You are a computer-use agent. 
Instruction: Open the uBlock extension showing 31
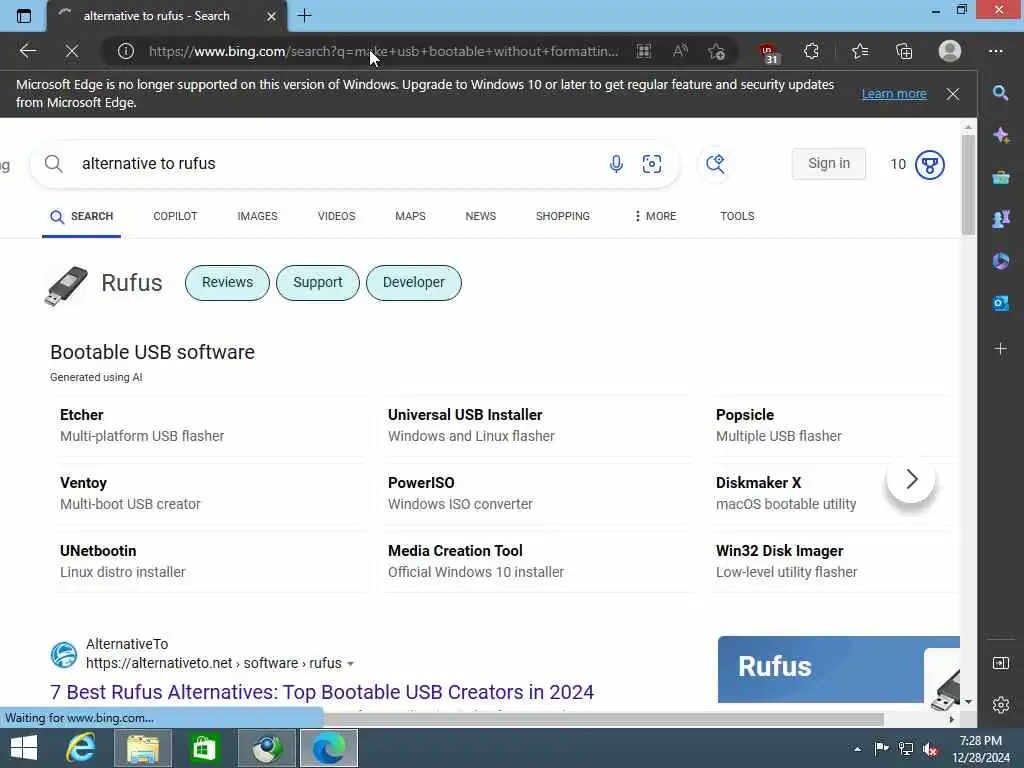[x=768, y=52]
